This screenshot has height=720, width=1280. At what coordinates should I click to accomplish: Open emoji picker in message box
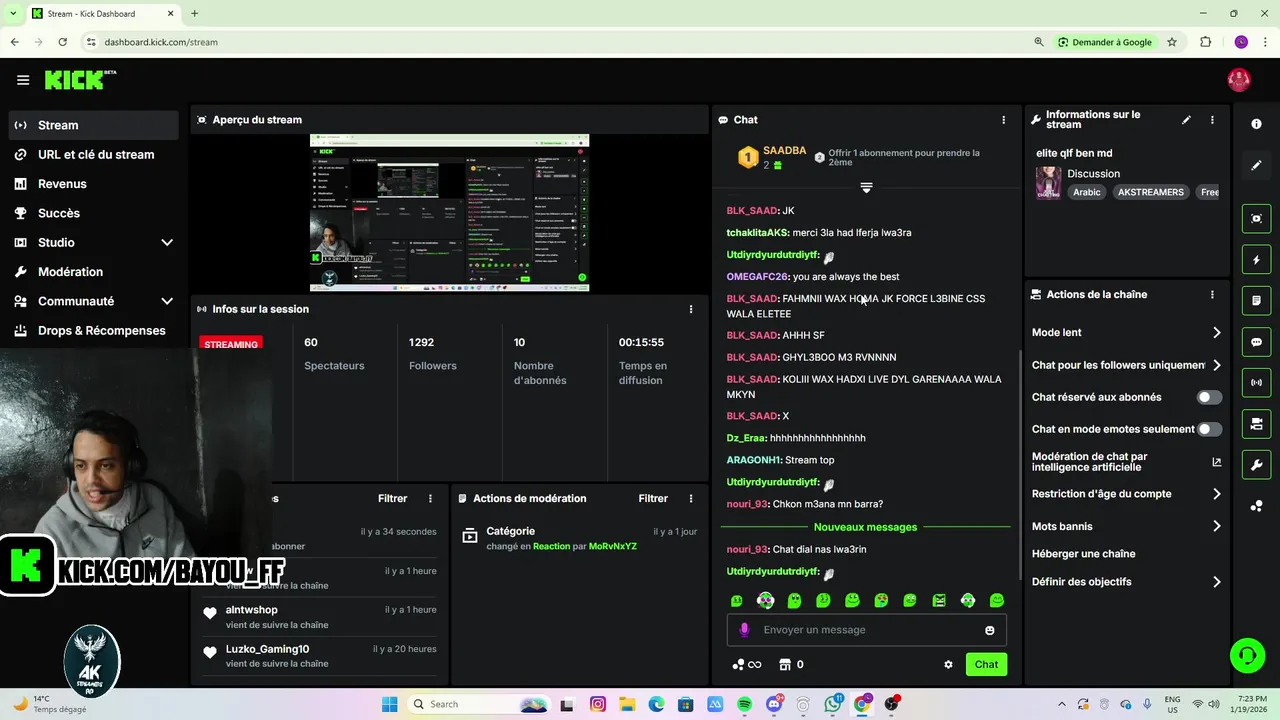click(990, 630)
